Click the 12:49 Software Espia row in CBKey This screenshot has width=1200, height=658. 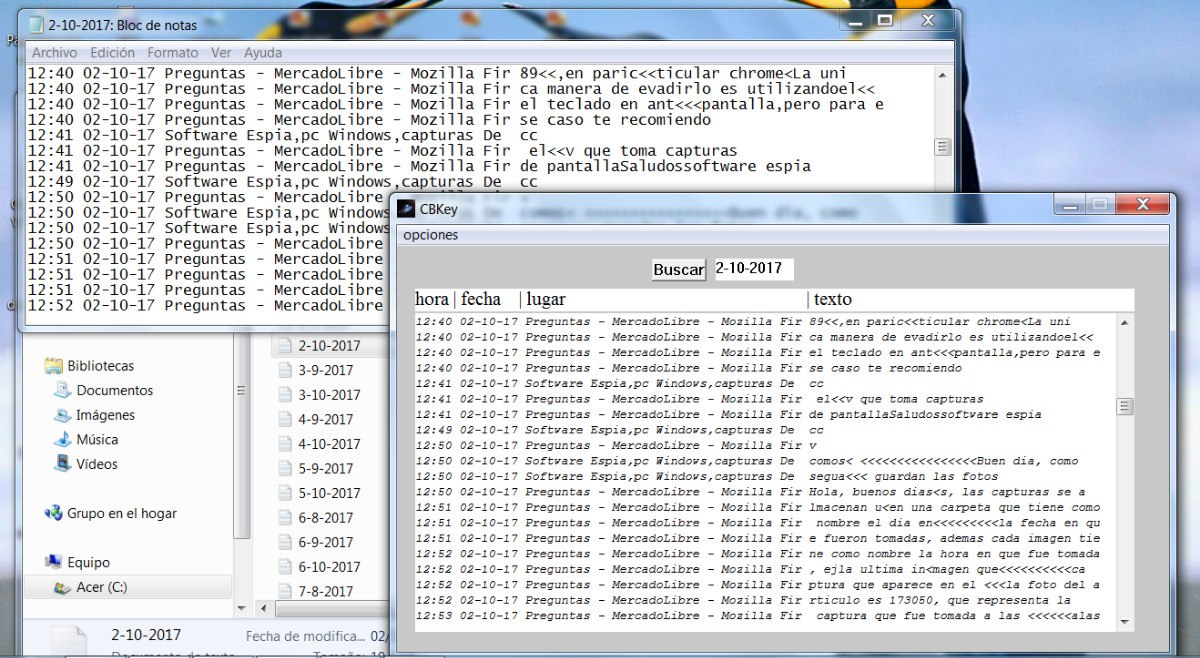click(x=765, y=430)
